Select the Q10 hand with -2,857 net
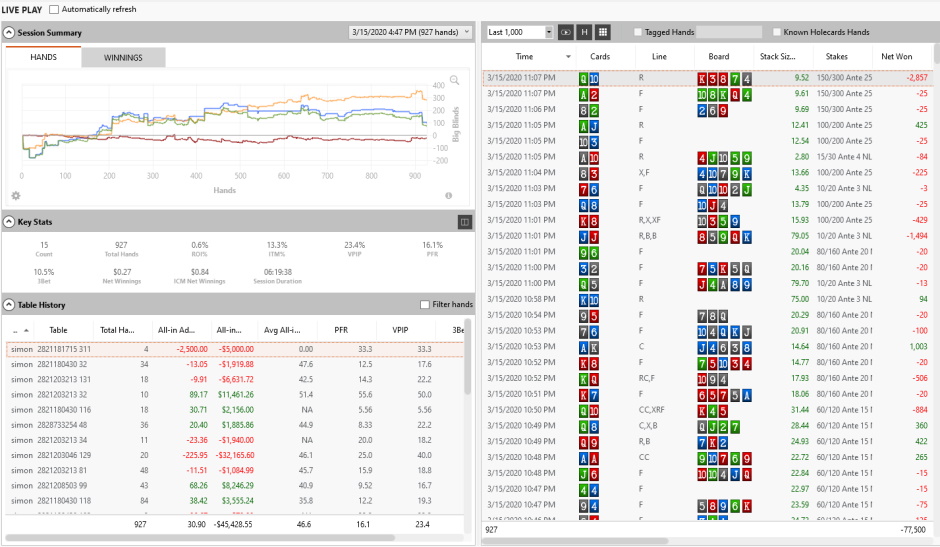940x547 pixels. click(707, 78)
